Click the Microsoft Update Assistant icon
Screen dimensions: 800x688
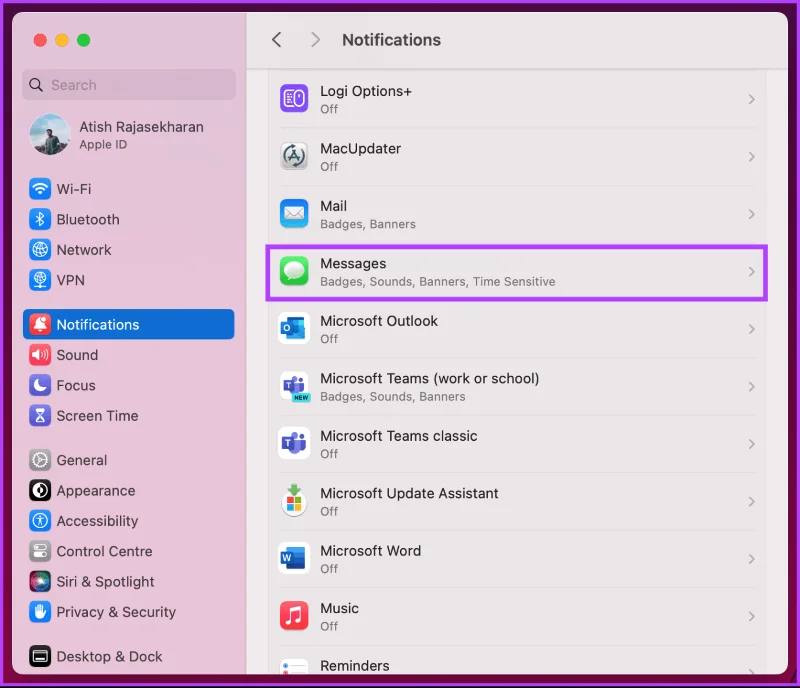pyautogui.click(x=294, y=501)
